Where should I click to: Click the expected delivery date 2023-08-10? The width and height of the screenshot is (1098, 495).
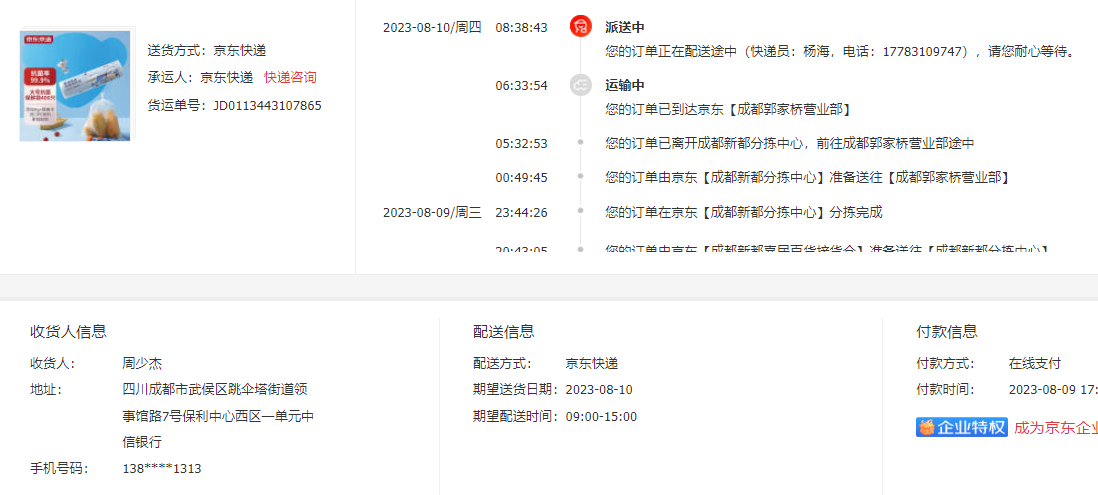599,390
